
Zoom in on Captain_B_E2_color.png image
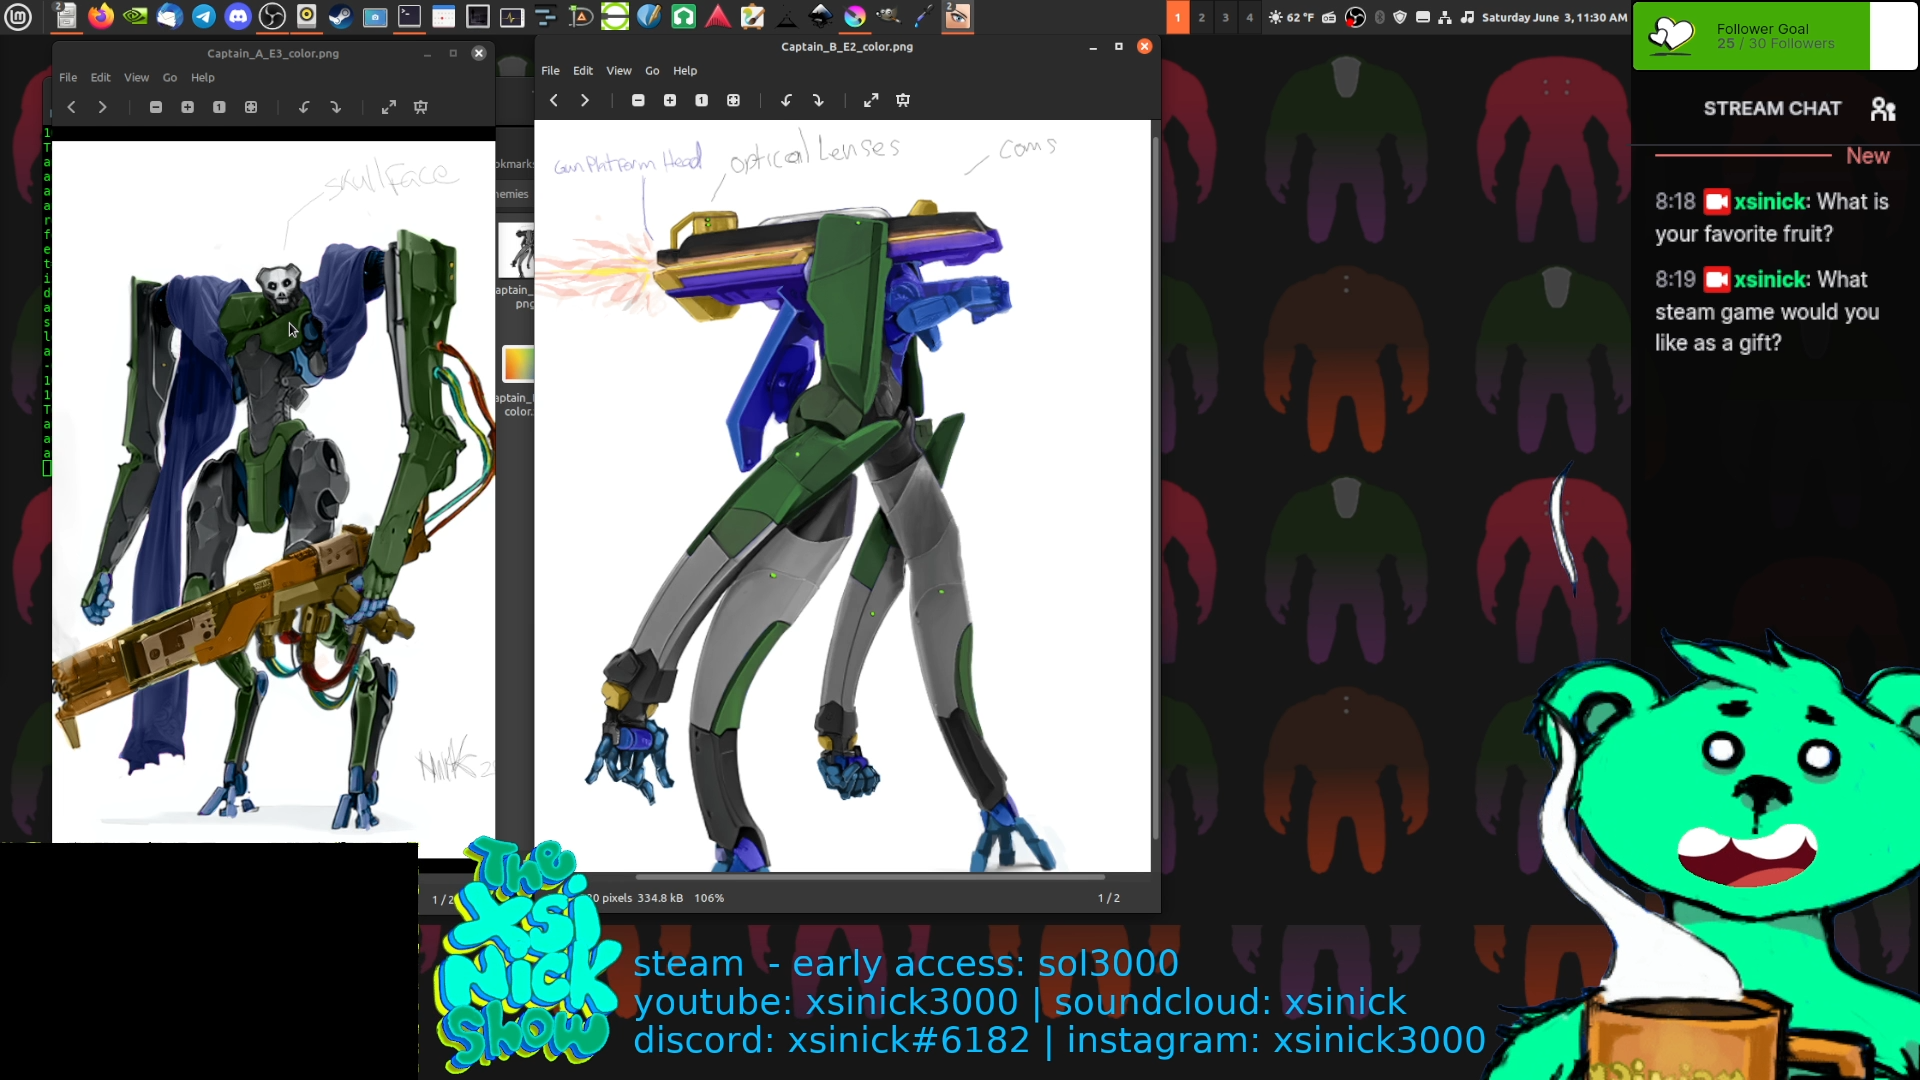pos(670,100)
